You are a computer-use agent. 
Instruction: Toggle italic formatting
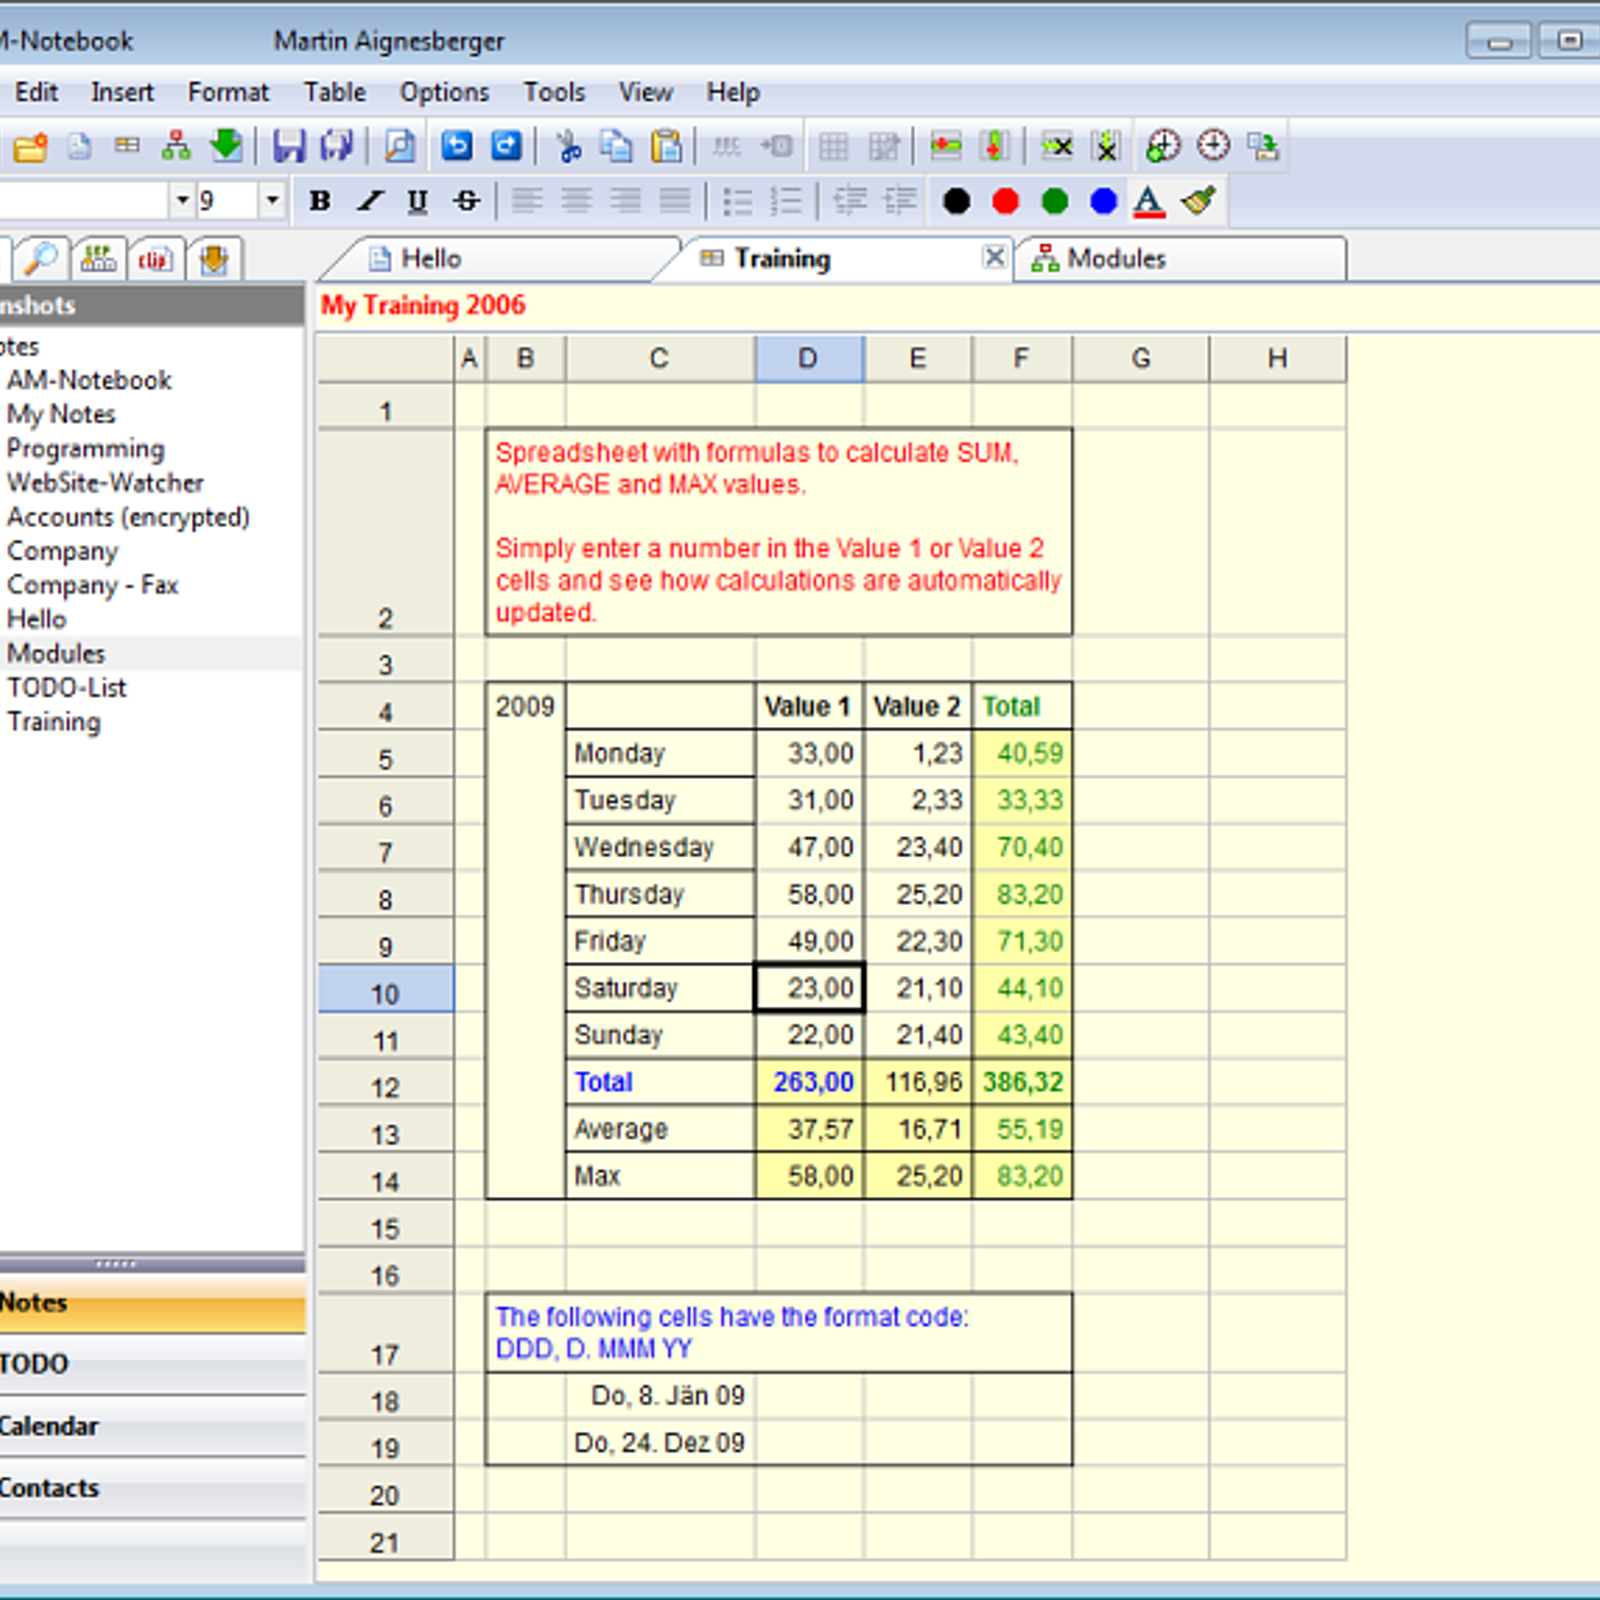coord(370,201)
